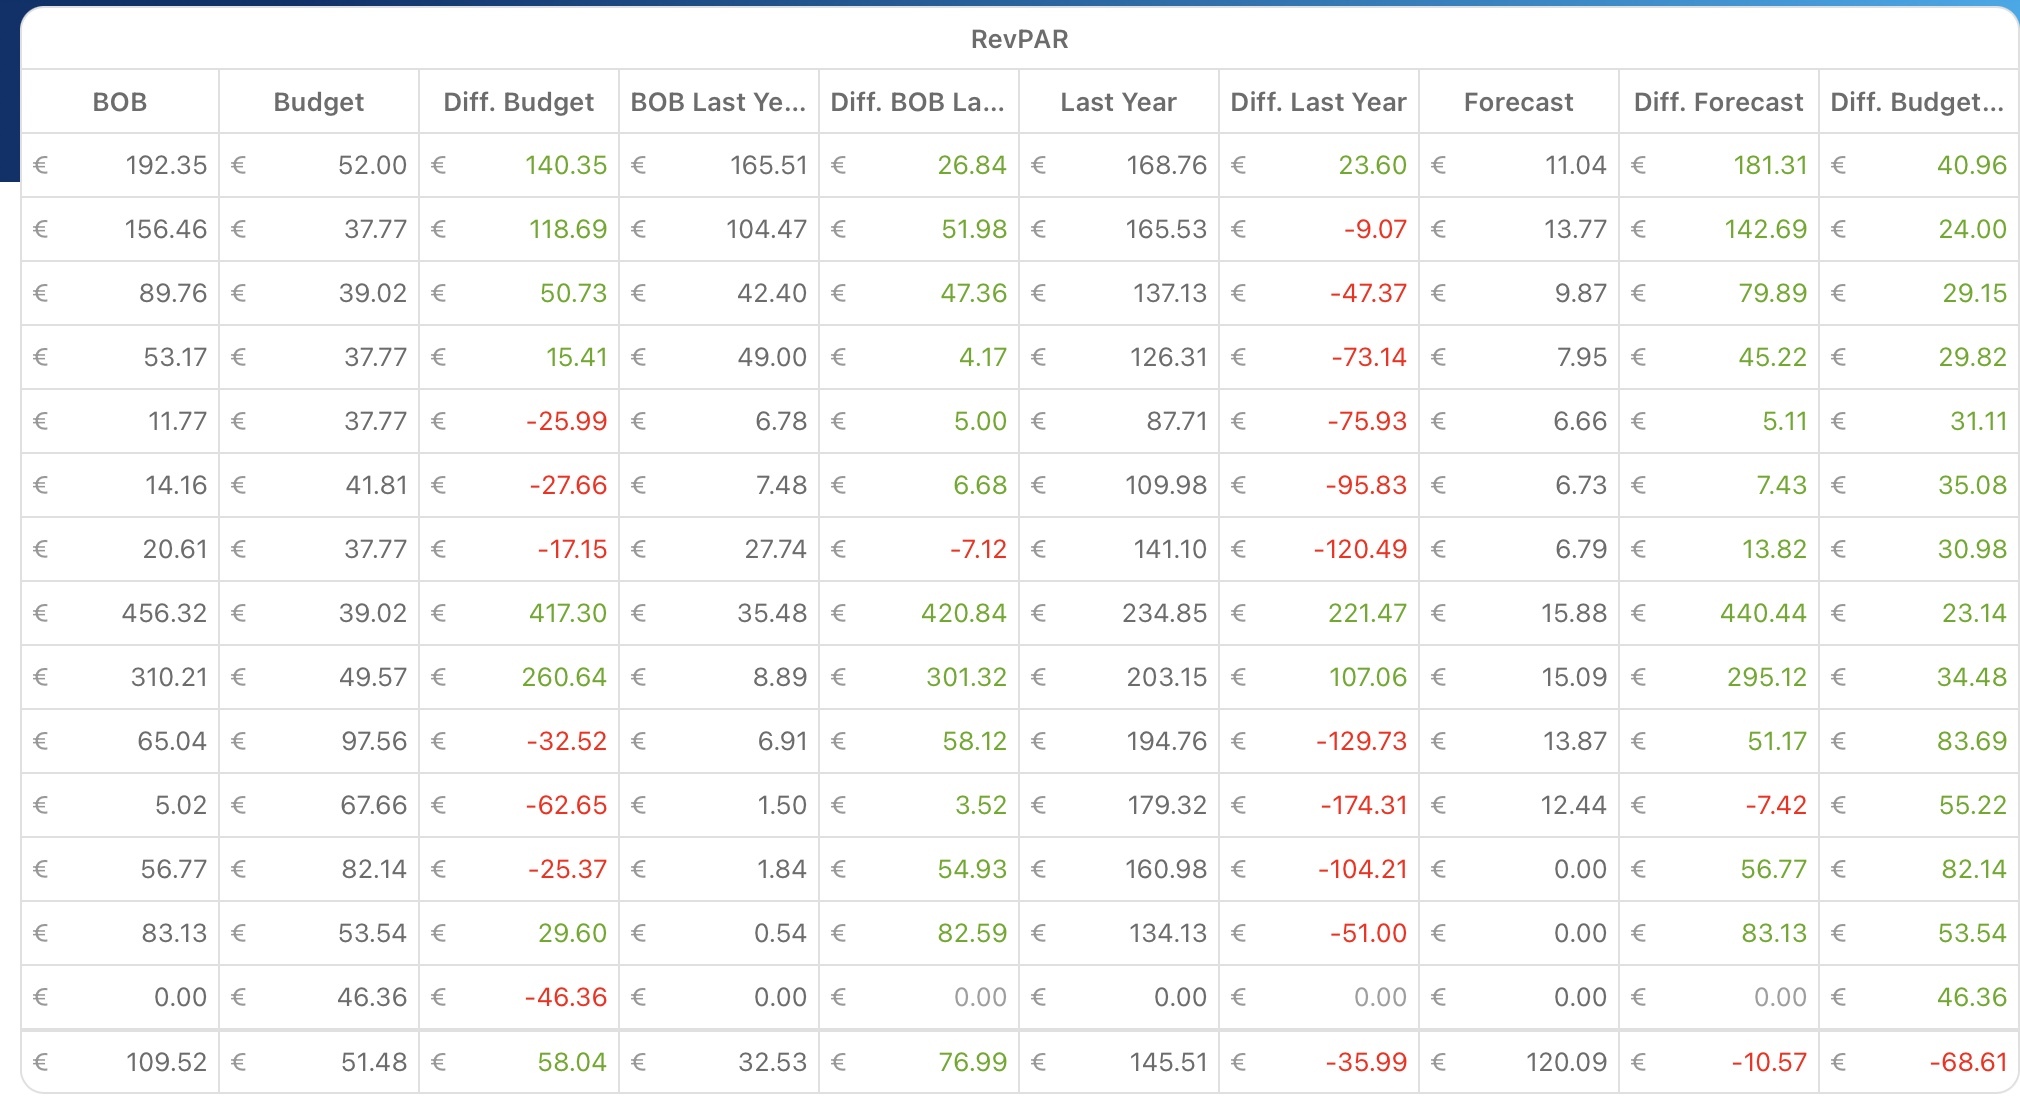The image size is (2020, 1110).
Task: Click the Forecast column header
Action: tap(1518, 102)
